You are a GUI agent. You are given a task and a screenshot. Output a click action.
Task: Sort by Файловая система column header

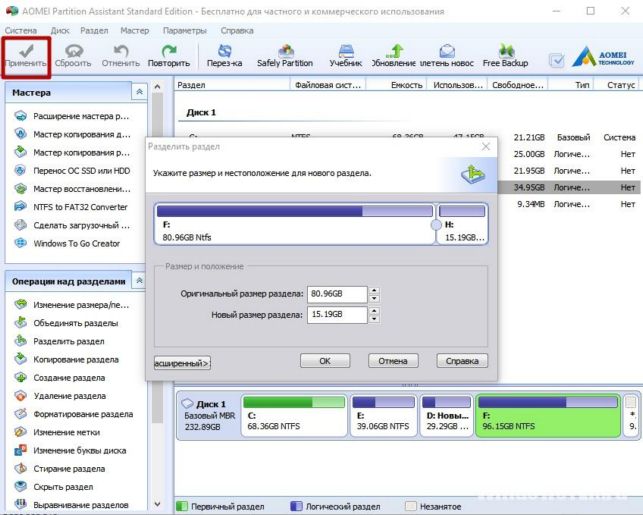coord(328,85)
